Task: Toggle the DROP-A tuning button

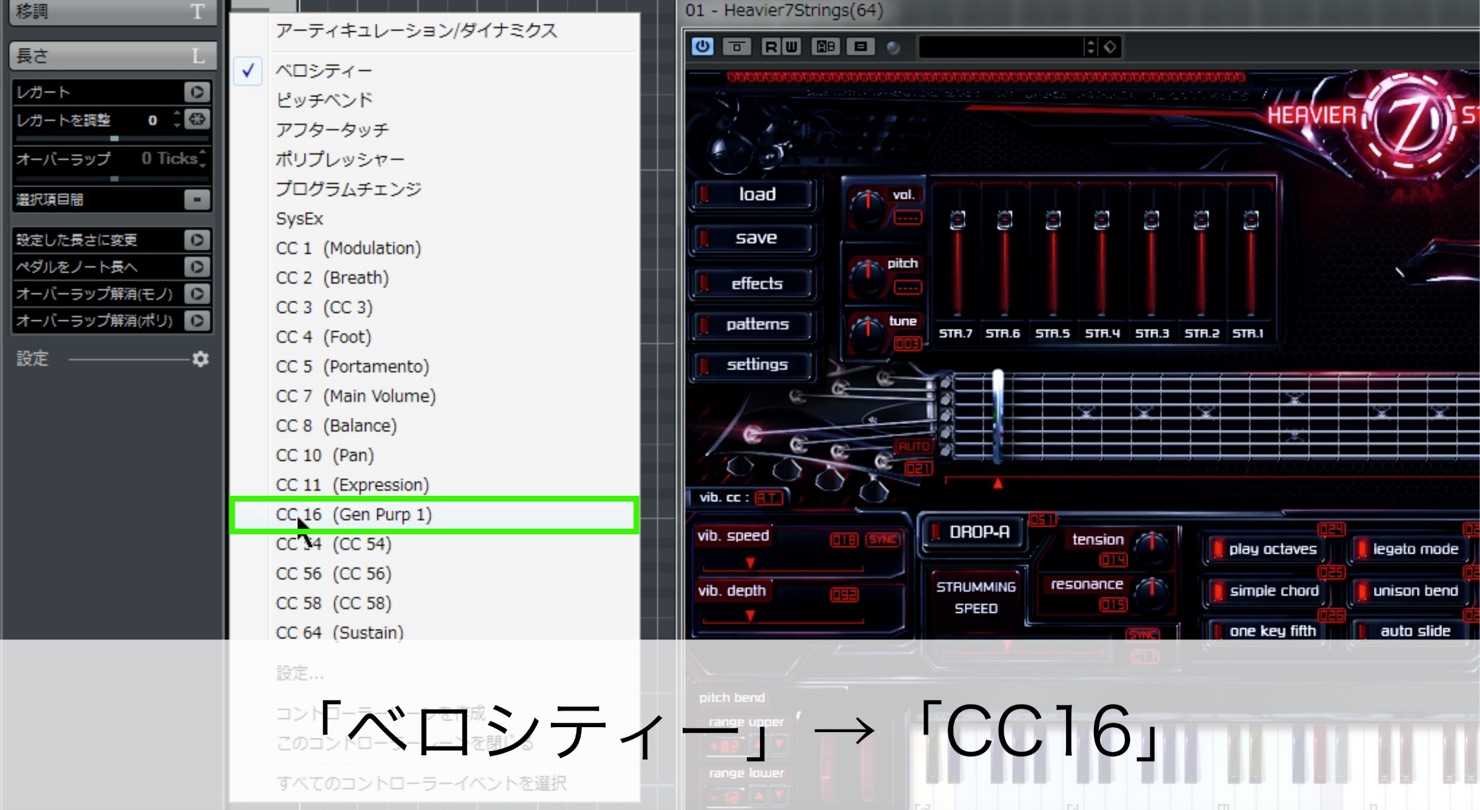Action: [x=972, y=533]
